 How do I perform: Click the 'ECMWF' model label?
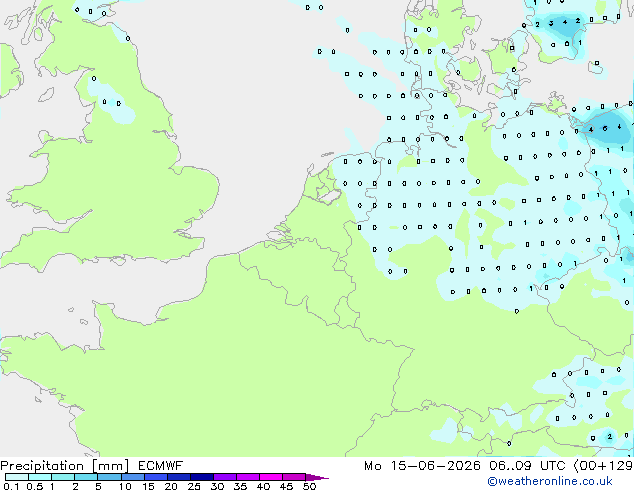[161, 466]
